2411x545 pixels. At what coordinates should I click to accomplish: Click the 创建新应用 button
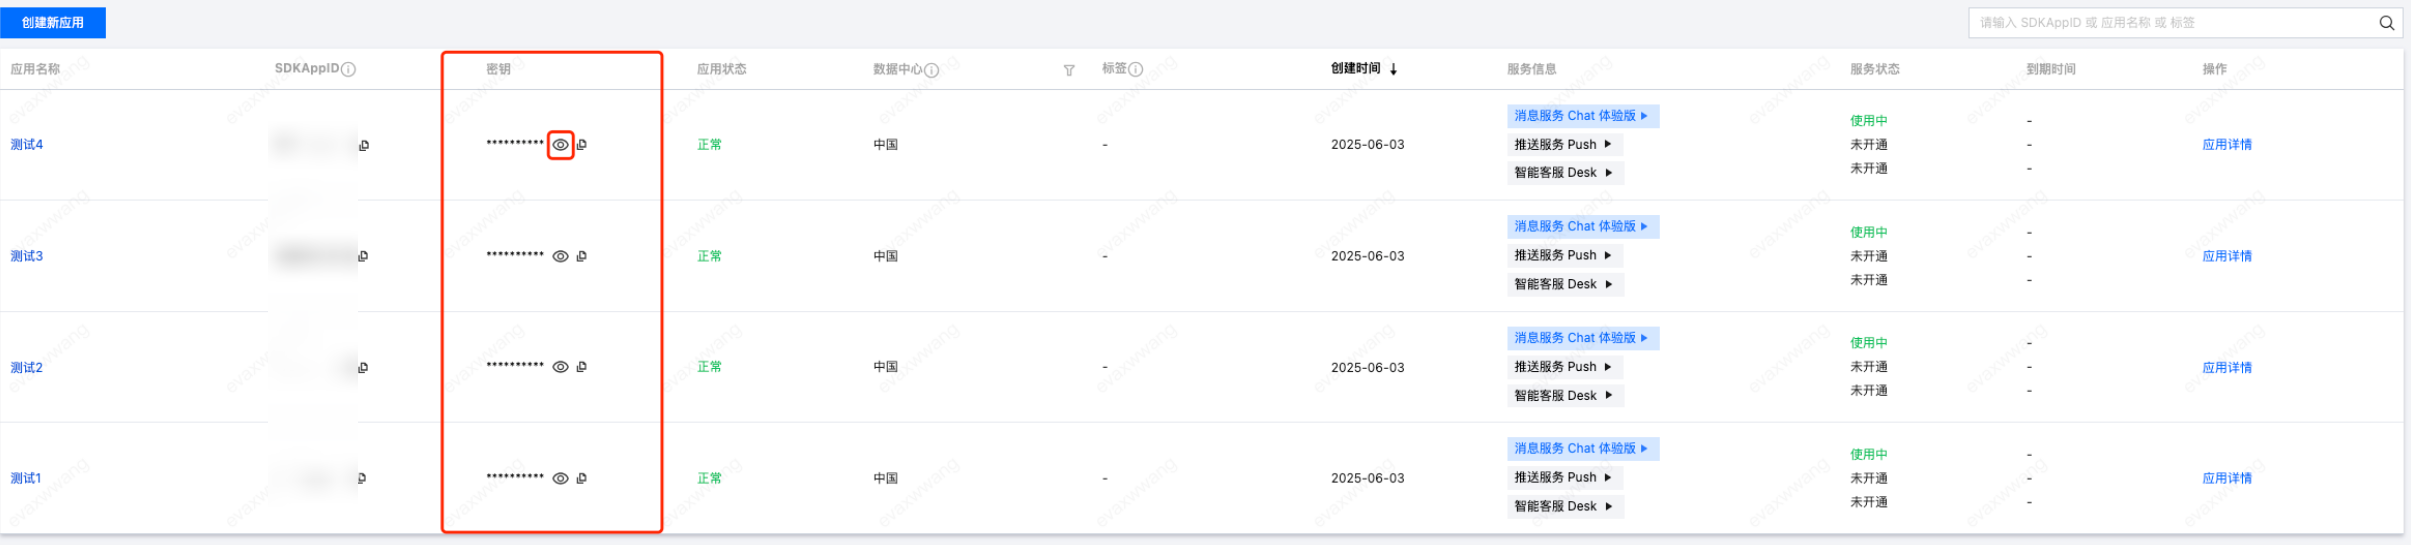click(53, 22)
